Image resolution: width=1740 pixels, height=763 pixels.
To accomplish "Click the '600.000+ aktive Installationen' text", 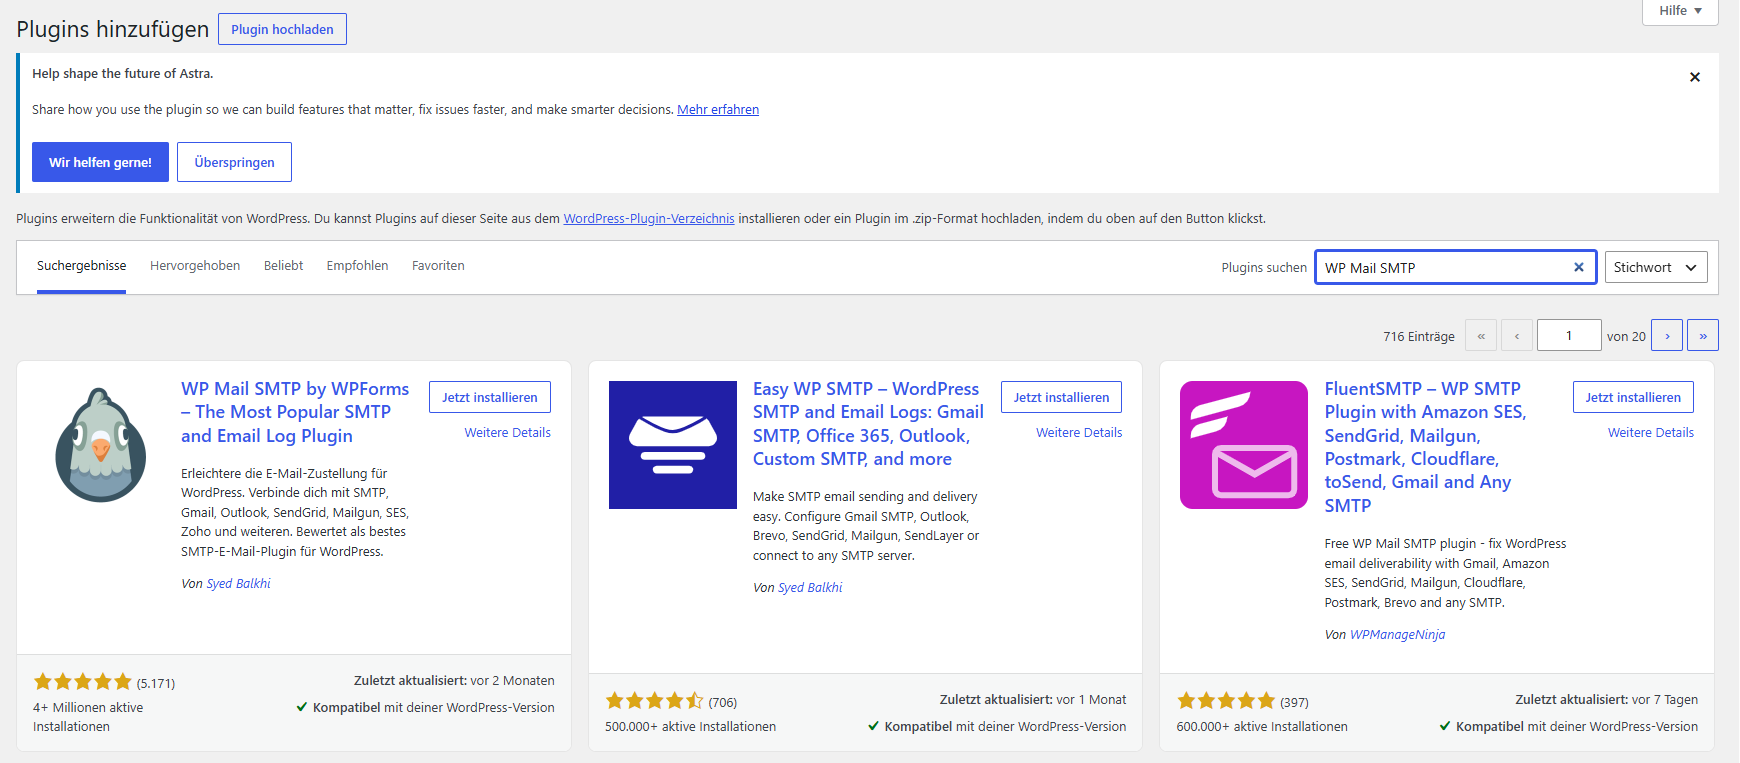I will tap(1262, 727).
